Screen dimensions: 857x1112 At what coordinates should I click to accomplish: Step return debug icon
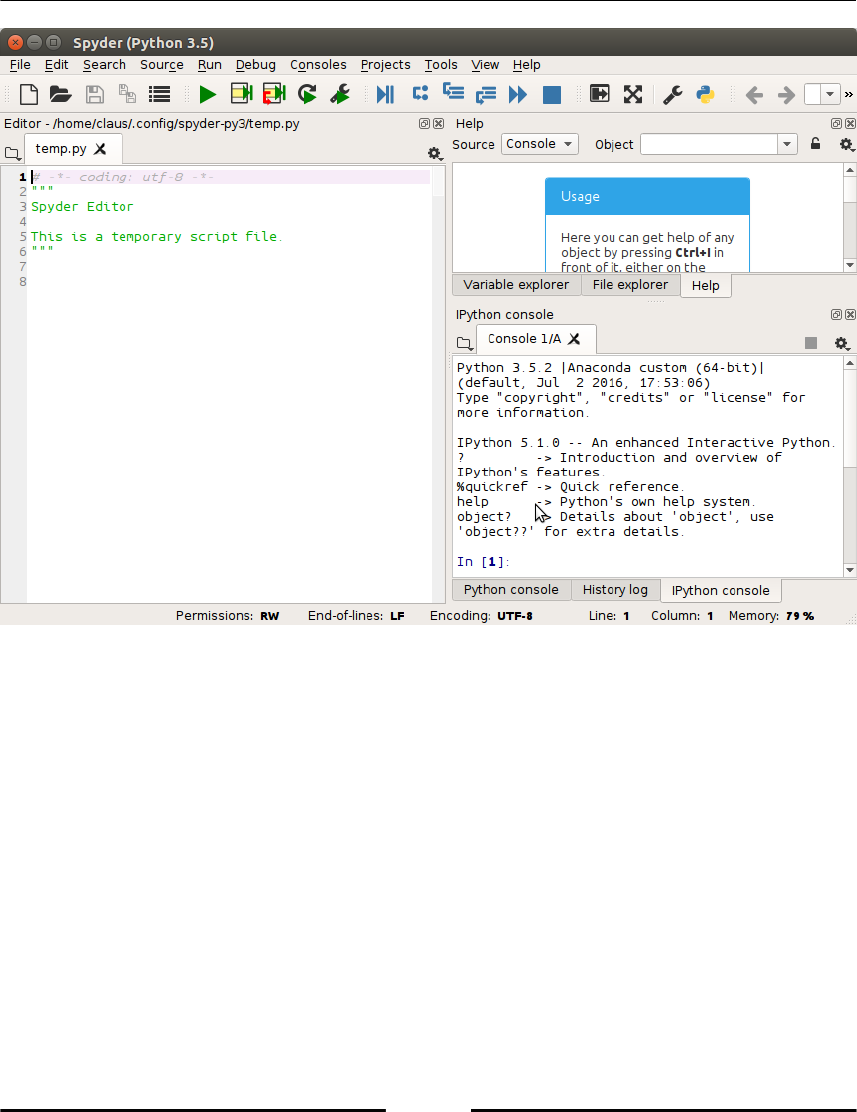[x=486, y=94]
